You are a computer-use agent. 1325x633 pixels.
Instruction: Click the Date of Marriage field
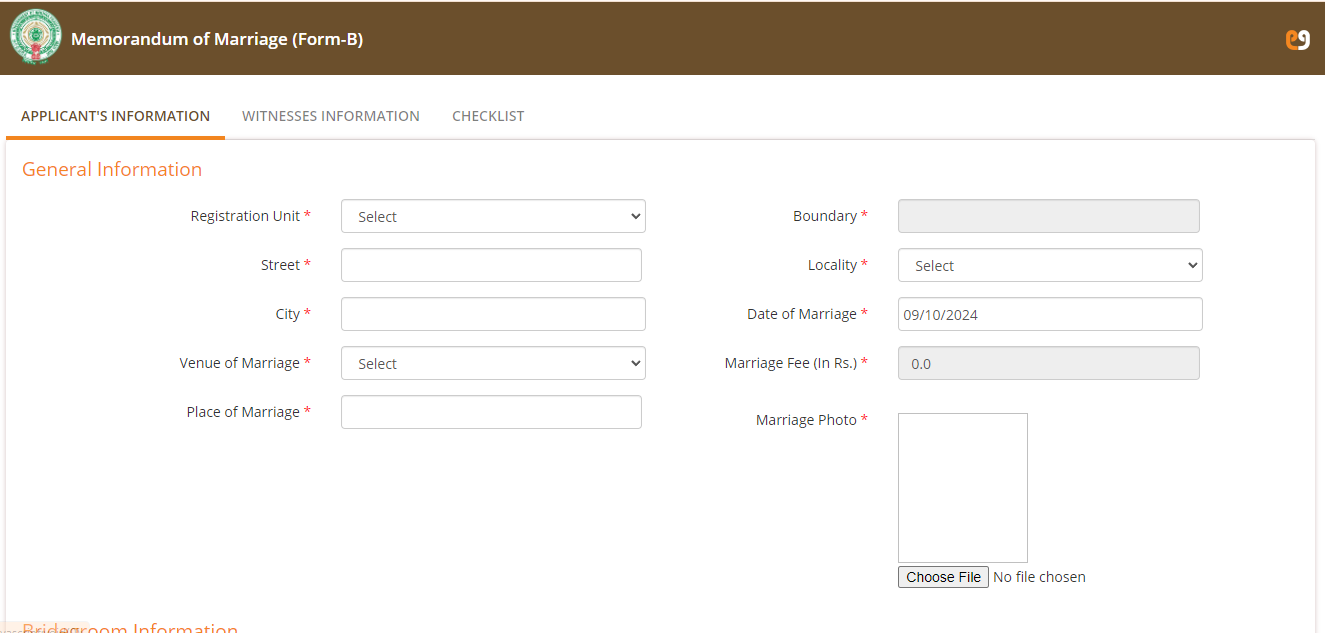(x=1050, y=314)
